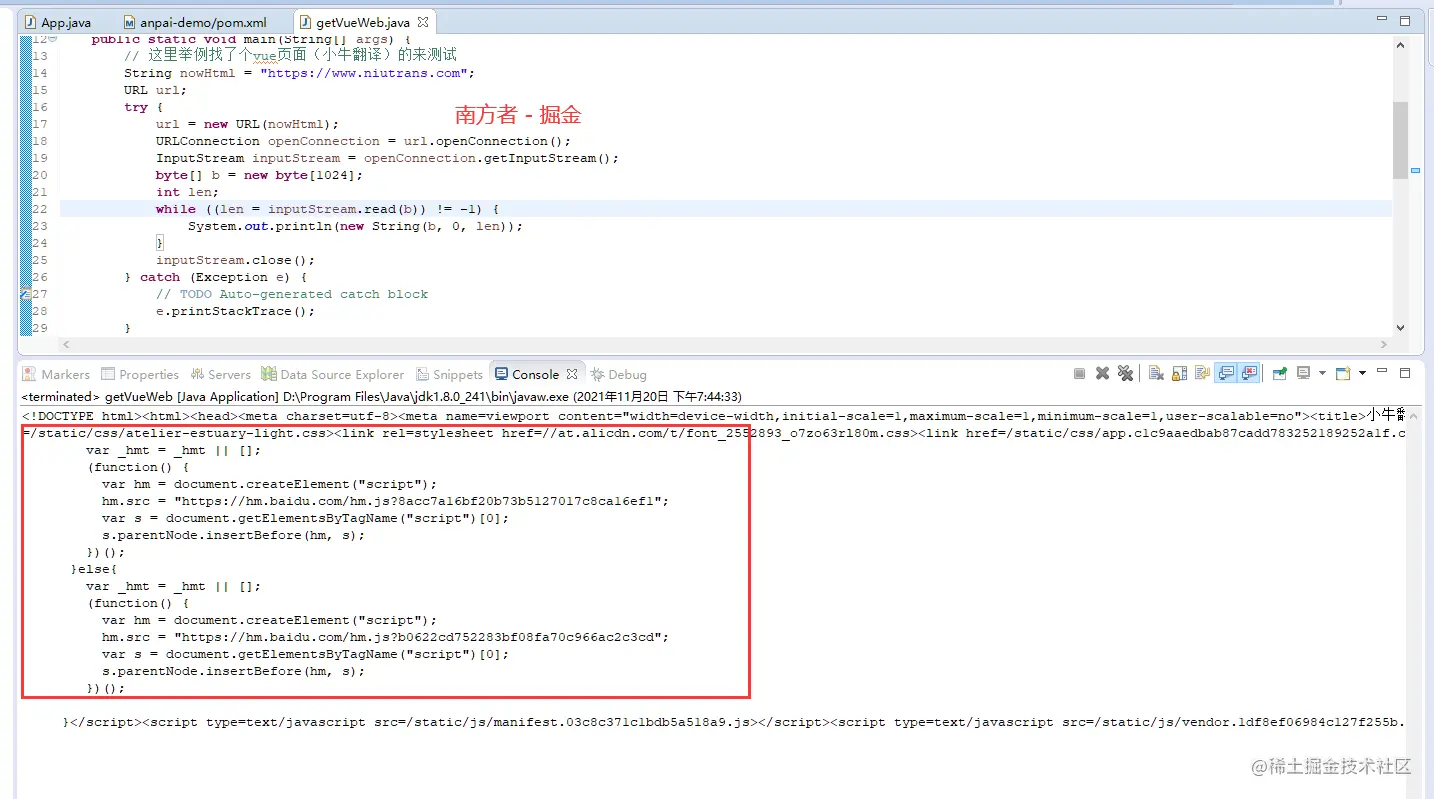The image size is (1434, 799).
Task: Click the editor scrollbar up arrow
Action: pos(1400,43)
